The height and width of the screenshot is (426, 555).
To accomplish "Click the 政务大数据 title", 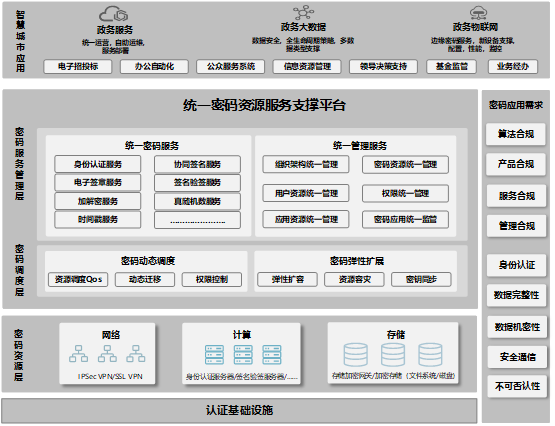I will tap(303, 27).
